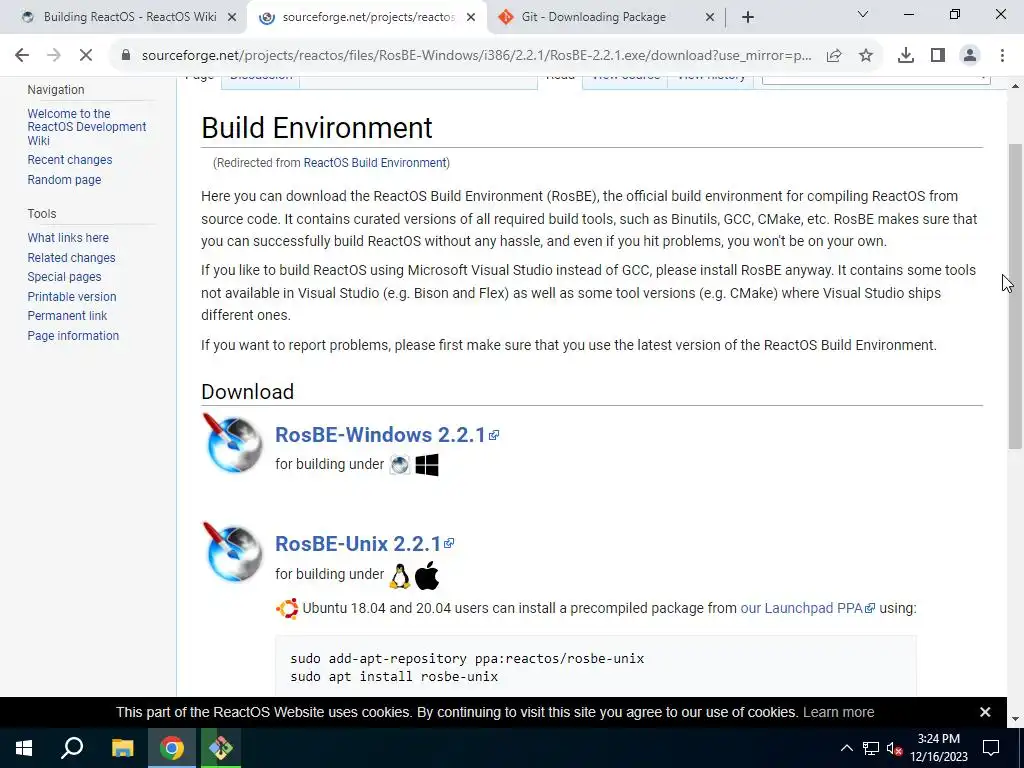1024x768 pixels.
Task: Open Random page link
Action: click(x=64, y=180)
